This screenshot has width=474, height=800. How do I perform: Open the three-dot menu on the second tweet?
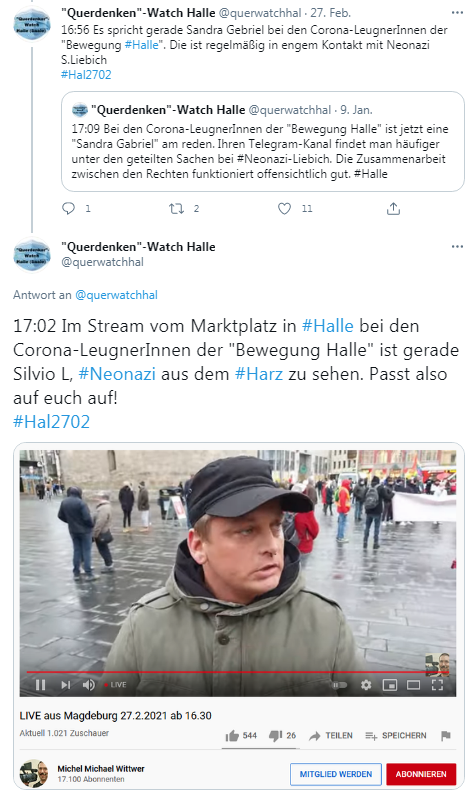coord(457,246)
